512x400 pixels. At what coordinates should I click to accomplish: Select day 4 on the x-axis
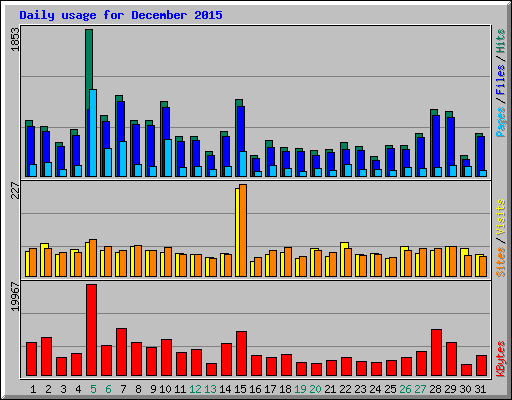78,389
